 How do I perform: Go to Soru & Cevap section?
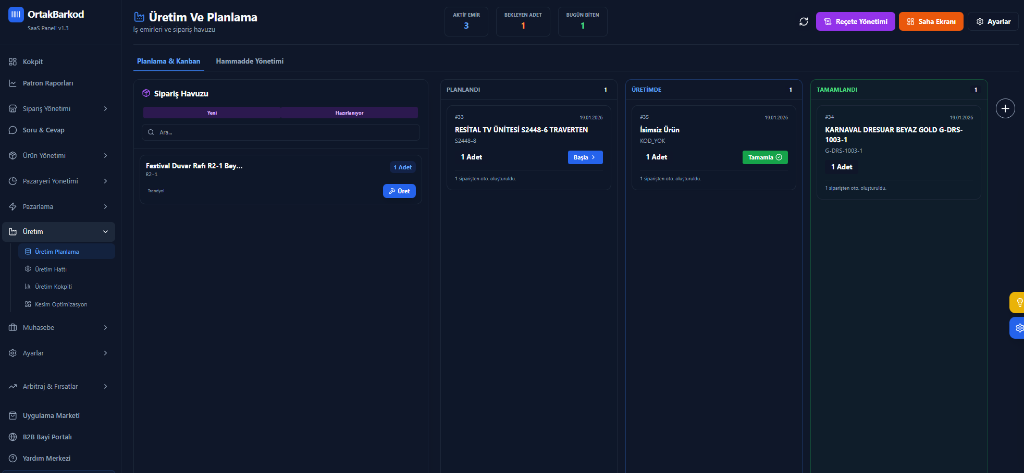[43, 130]
